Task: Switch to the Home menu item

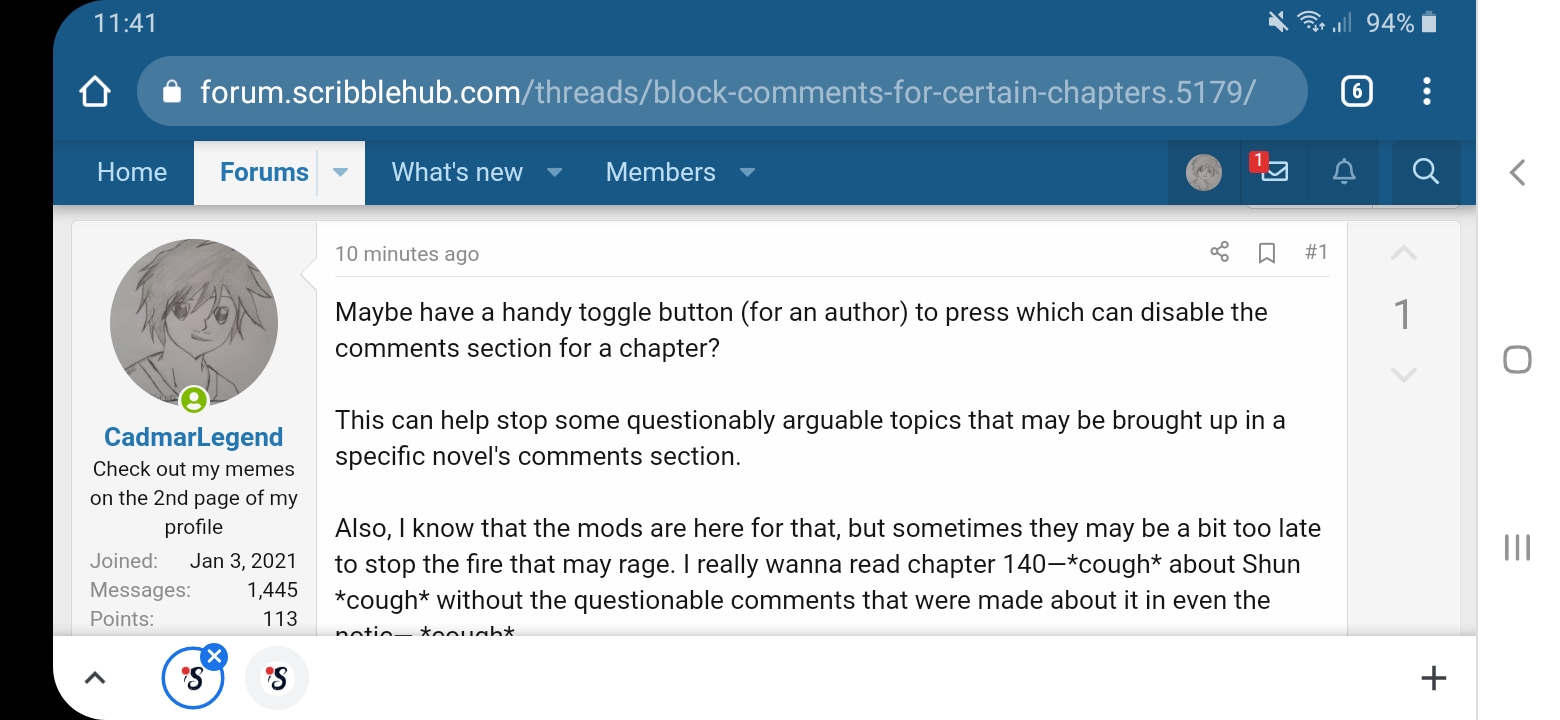Action: [x=131, y=172]
